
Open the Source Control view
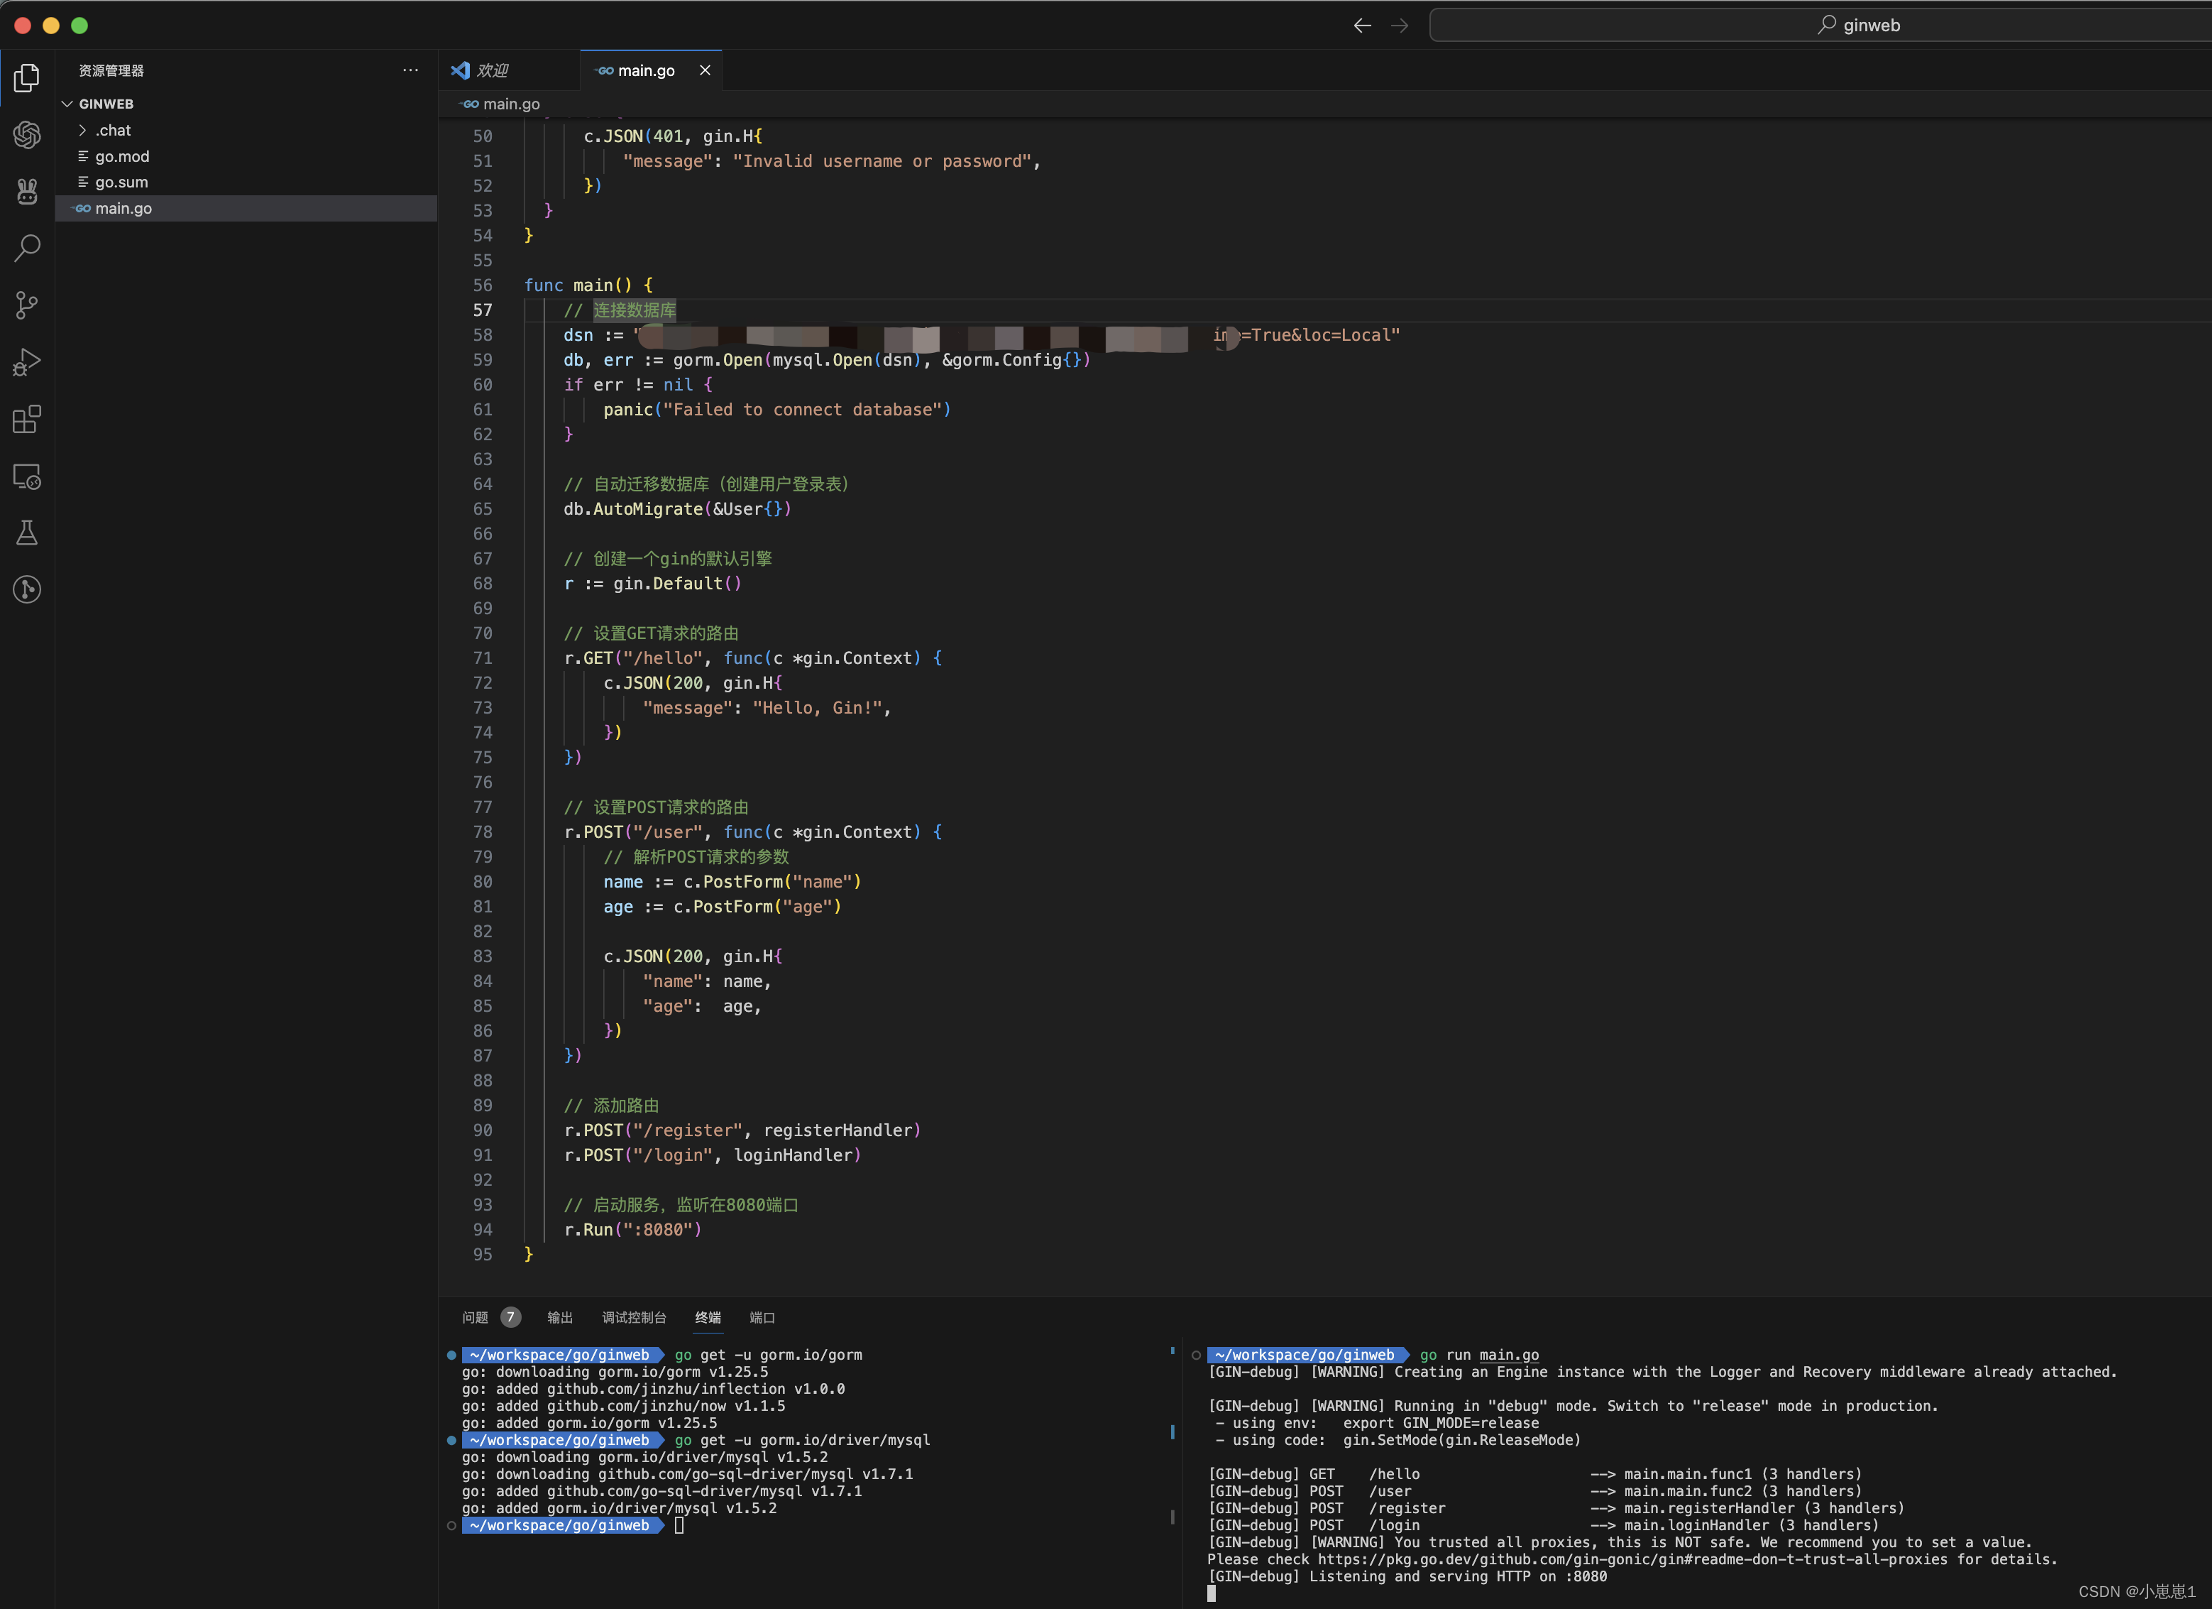click(27, 305)
